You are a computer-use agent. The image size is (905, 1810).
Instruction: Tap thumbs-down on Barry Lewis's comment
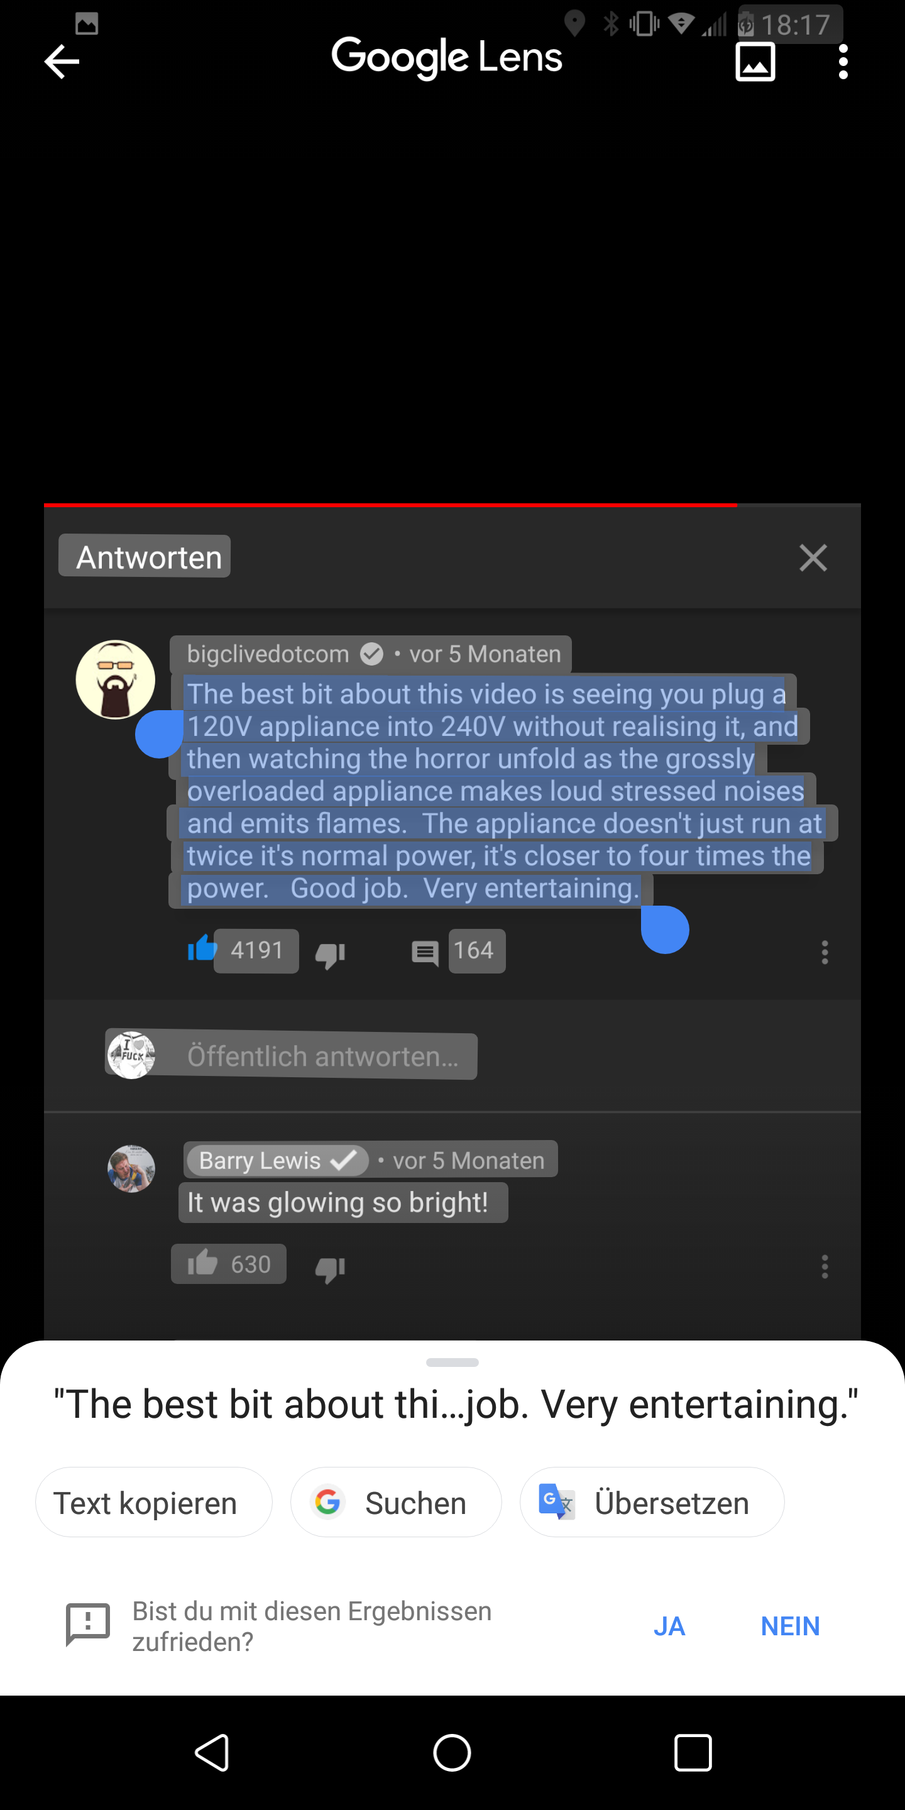330,1269
